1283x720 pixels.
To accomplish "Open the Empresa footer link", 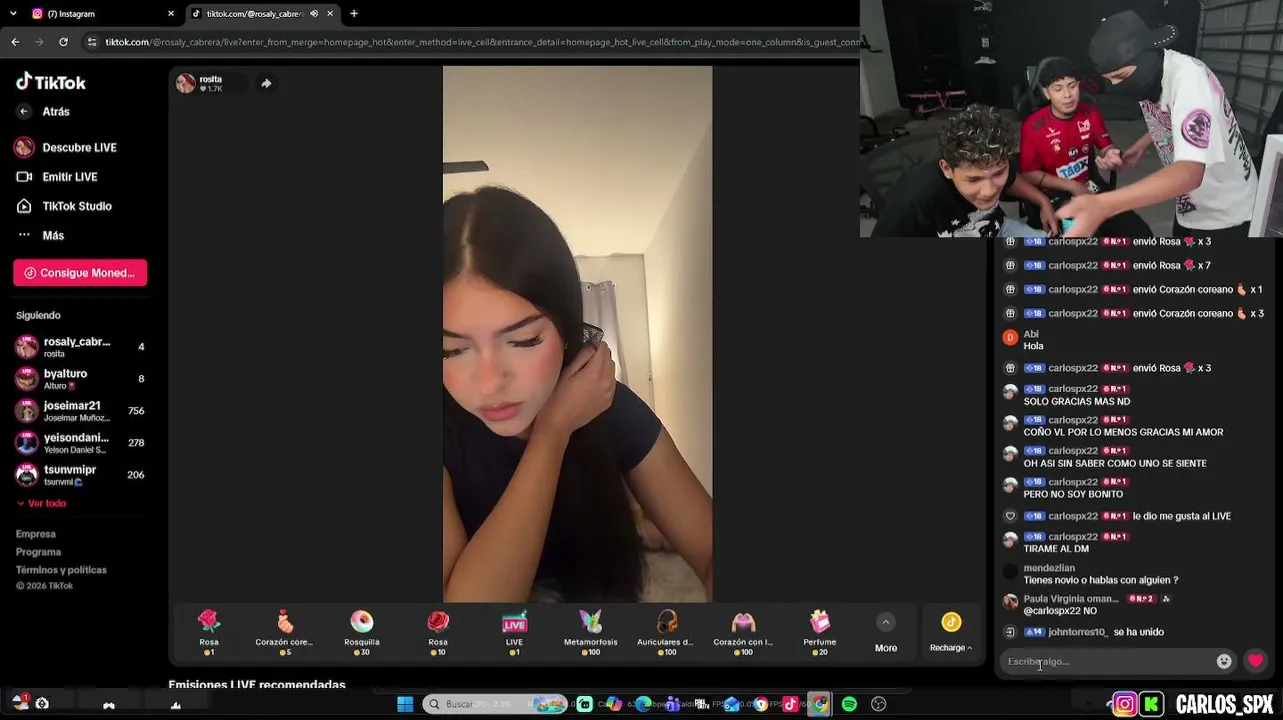I will pos(36,534).
